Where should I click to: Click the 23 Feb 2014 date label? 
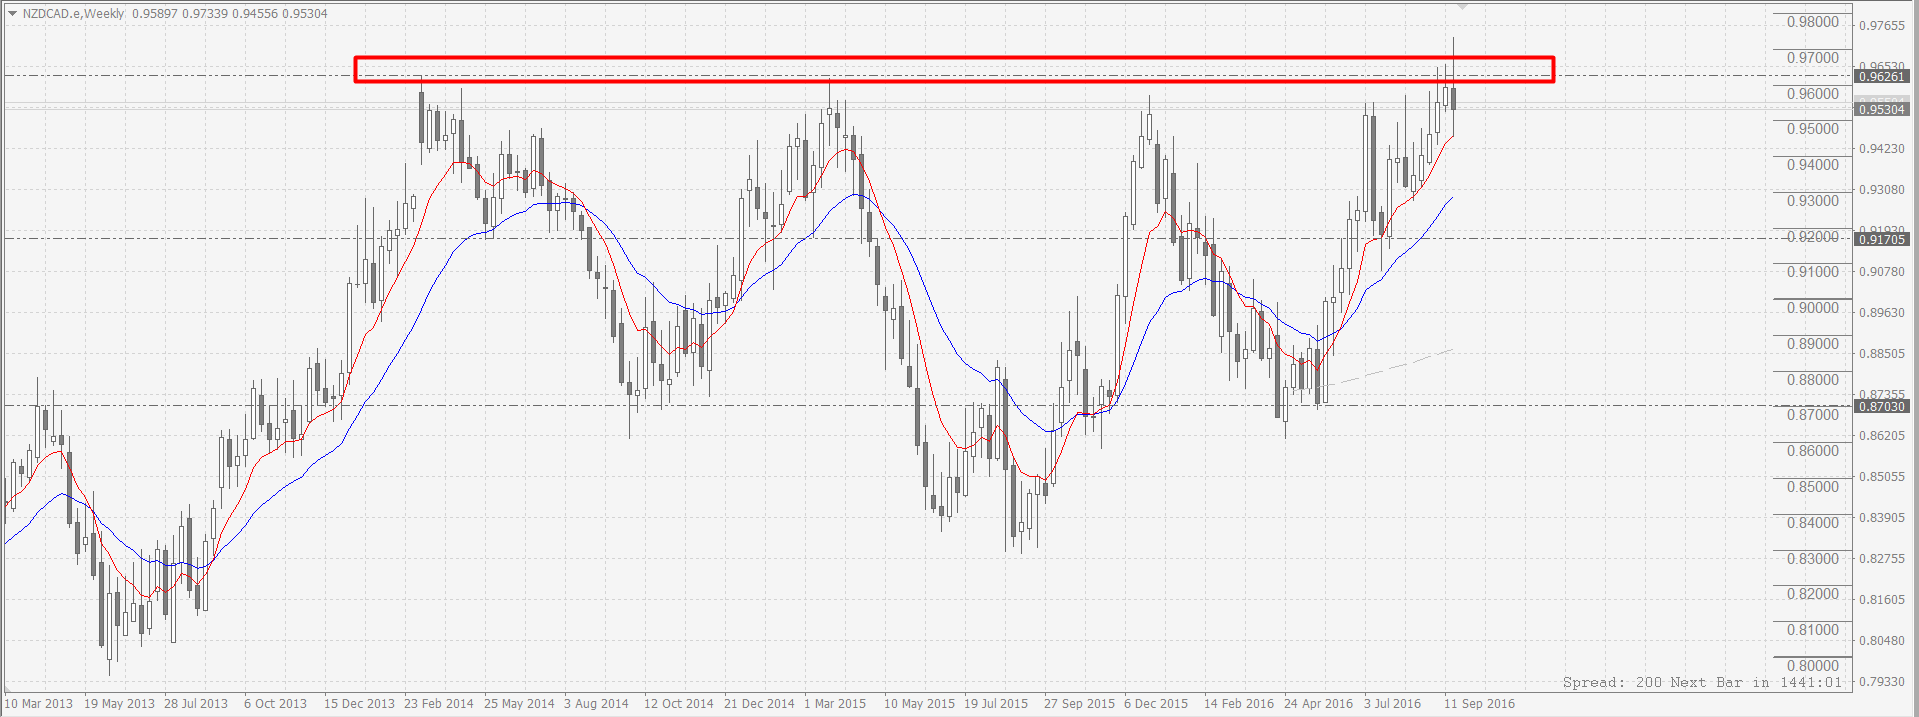click(439, 704)
